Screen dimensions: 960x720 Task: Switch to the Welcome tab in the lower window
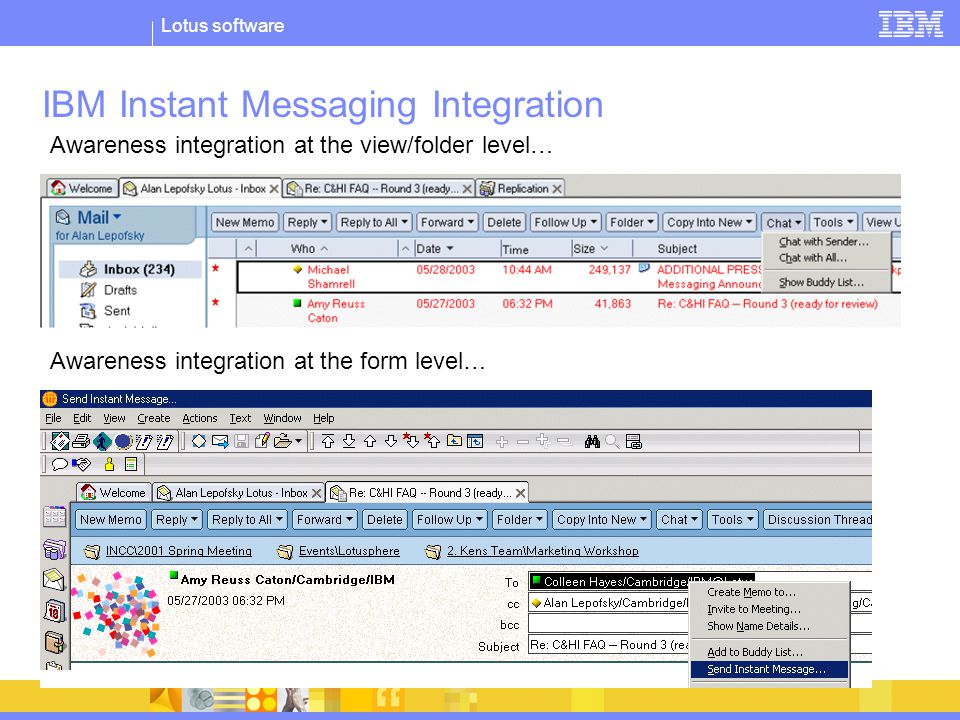[x=114, y=492]
